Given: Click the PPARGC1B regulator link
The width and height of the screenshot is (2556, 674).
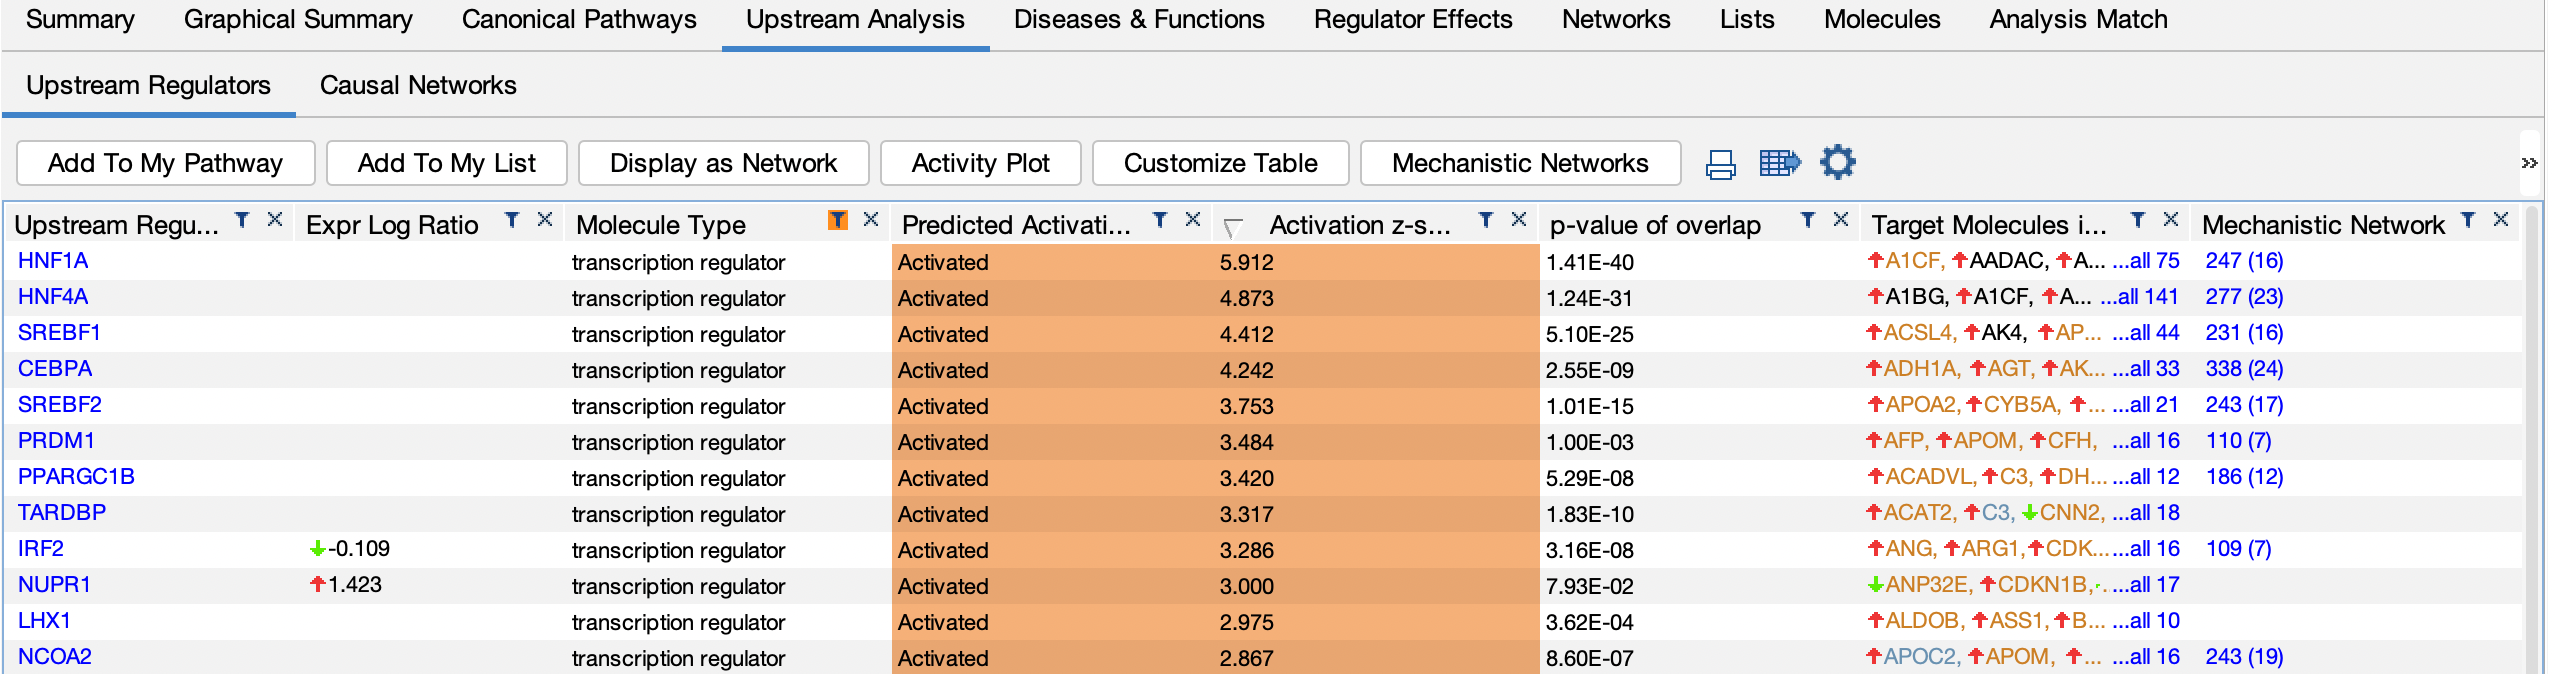Looking at the screenshot, I should click(76, 477).
